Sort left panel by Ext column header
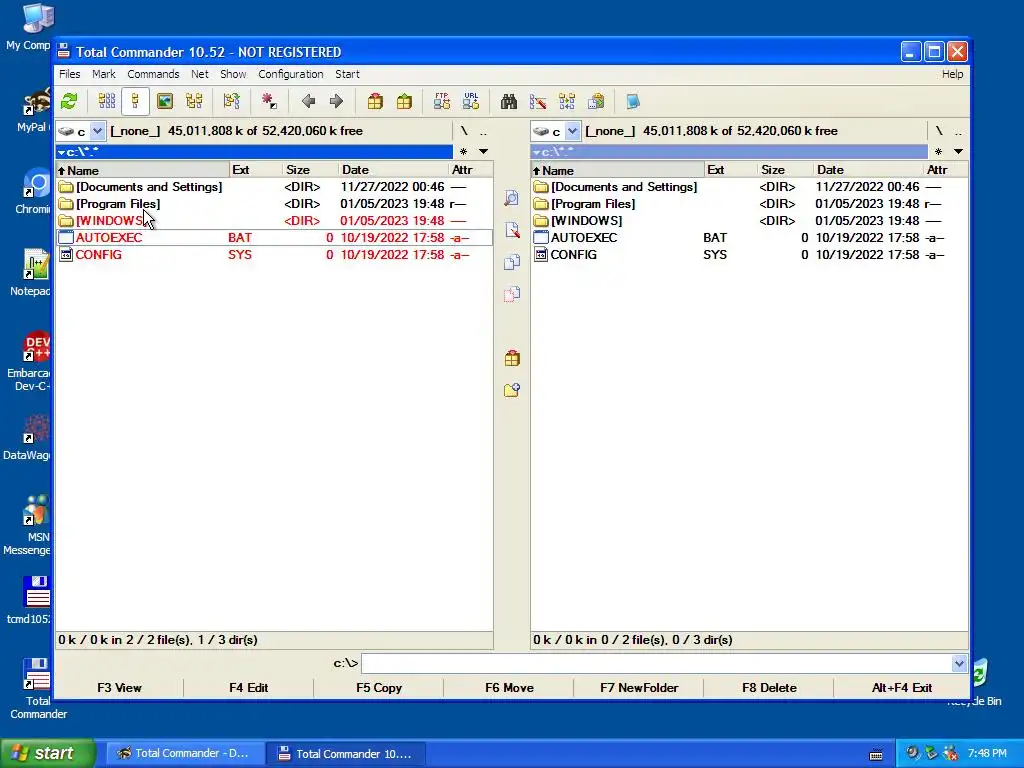The image size is (1024, 768). click(x=255, y=170)
